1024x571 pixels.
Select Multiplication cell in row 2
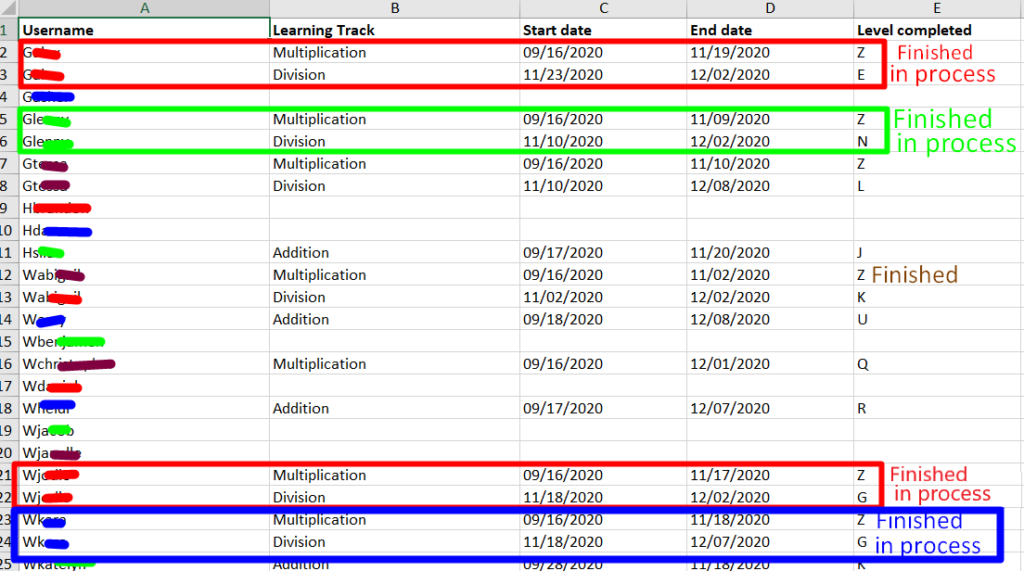394,52
